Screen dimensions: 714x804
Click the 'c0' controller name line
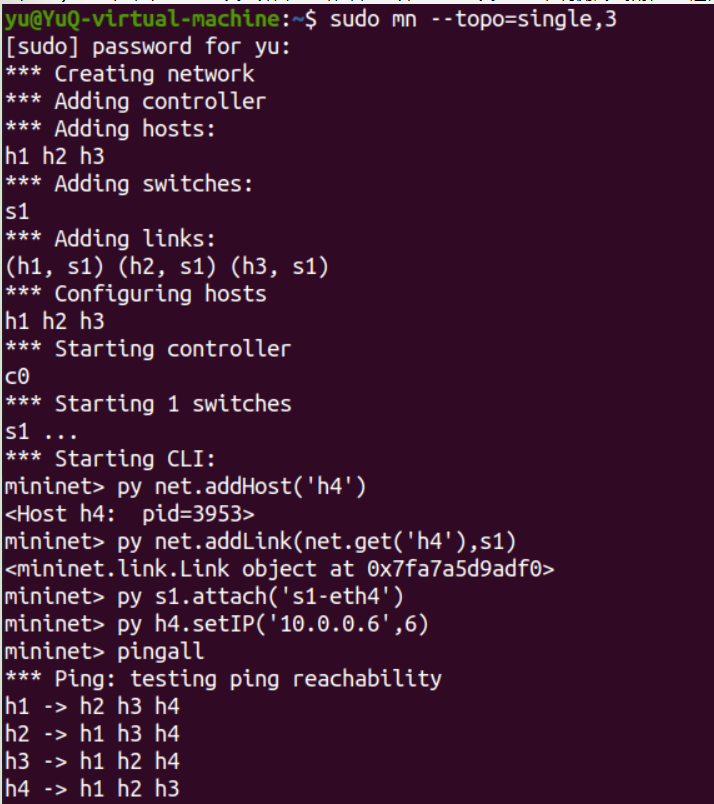coord(18,377)
